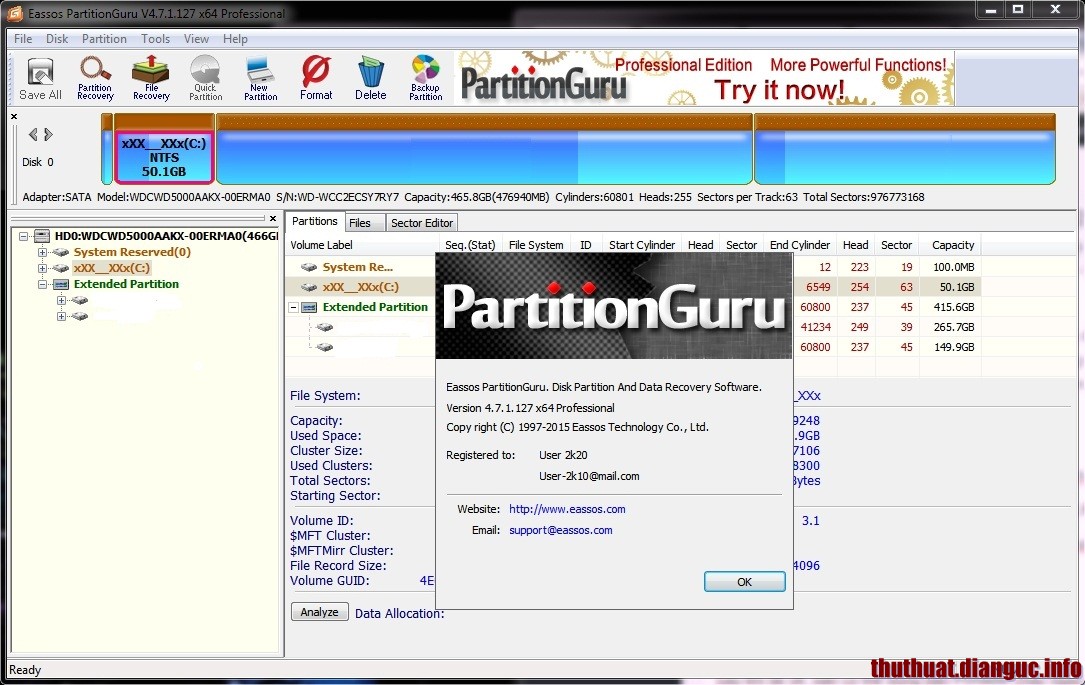Screen dimensions: 1085x685
Task: Select HD0:WDCWD5000AAKX disk in the tree
Action: click(x=166, y=236)
